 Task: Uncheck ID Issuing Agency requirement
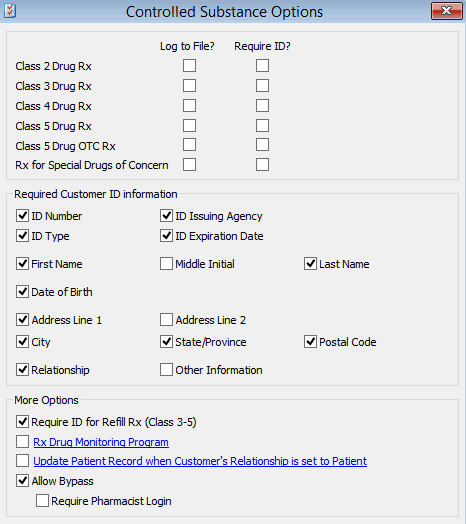click(166, 216)
